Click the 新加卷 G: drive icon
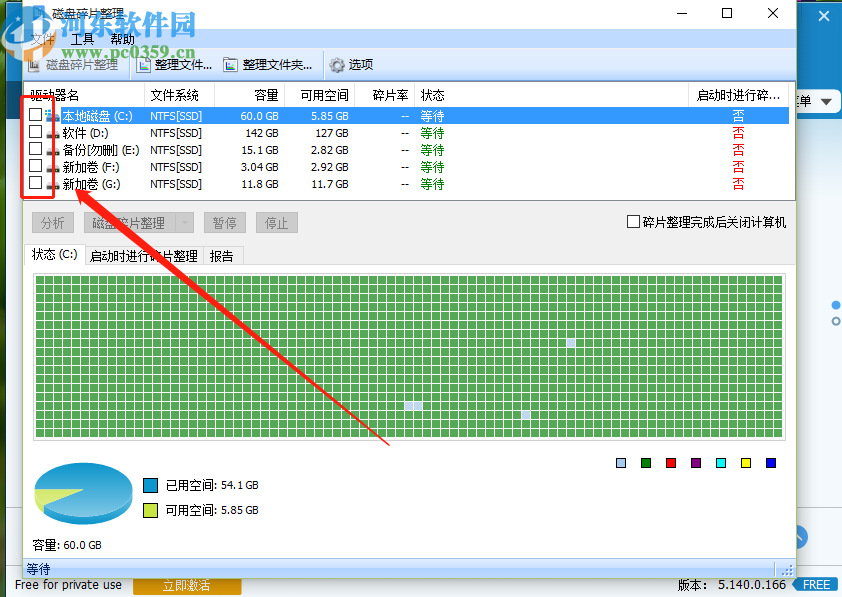Screen dimensions: 842x597 point(52,185)
